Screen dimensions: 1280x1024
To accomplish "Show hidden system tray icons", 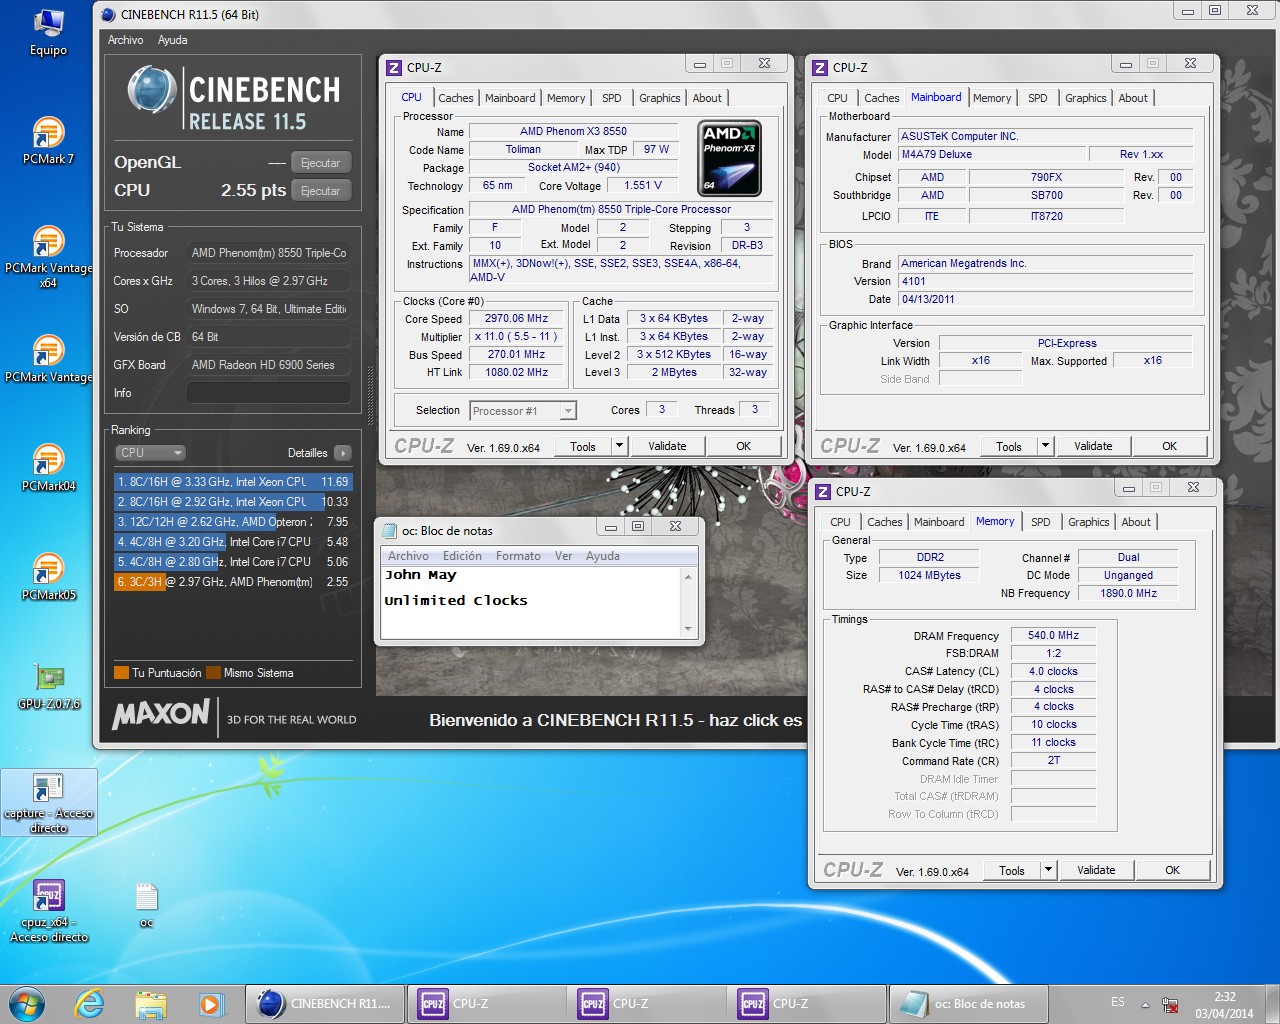I will pos(1145,1004).
